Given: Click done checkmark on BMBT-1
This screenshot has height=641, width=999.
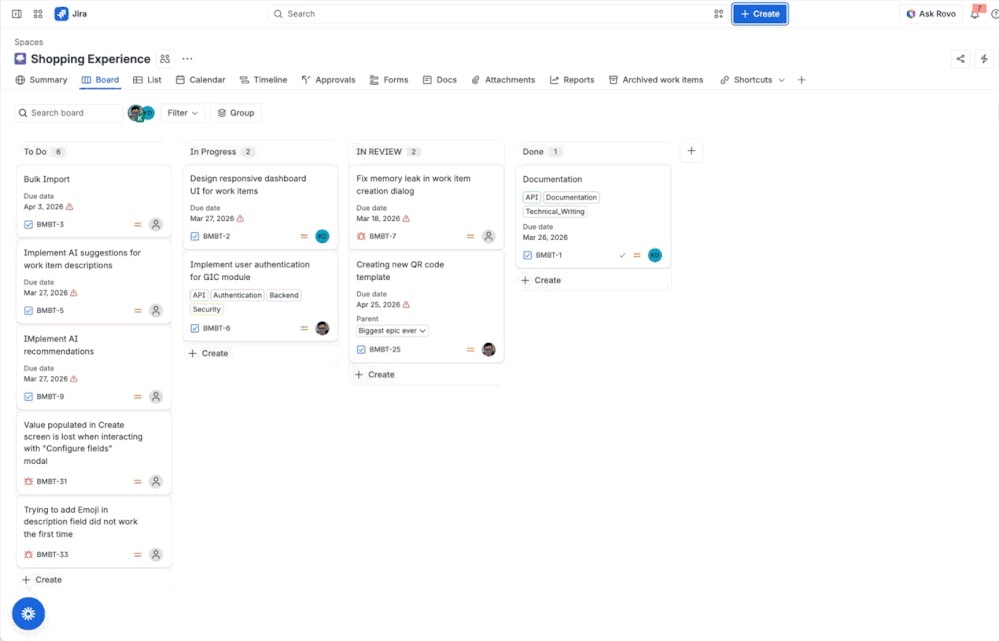Looking at the screenshot, I should pyautogui.click(x=622, y=255).
